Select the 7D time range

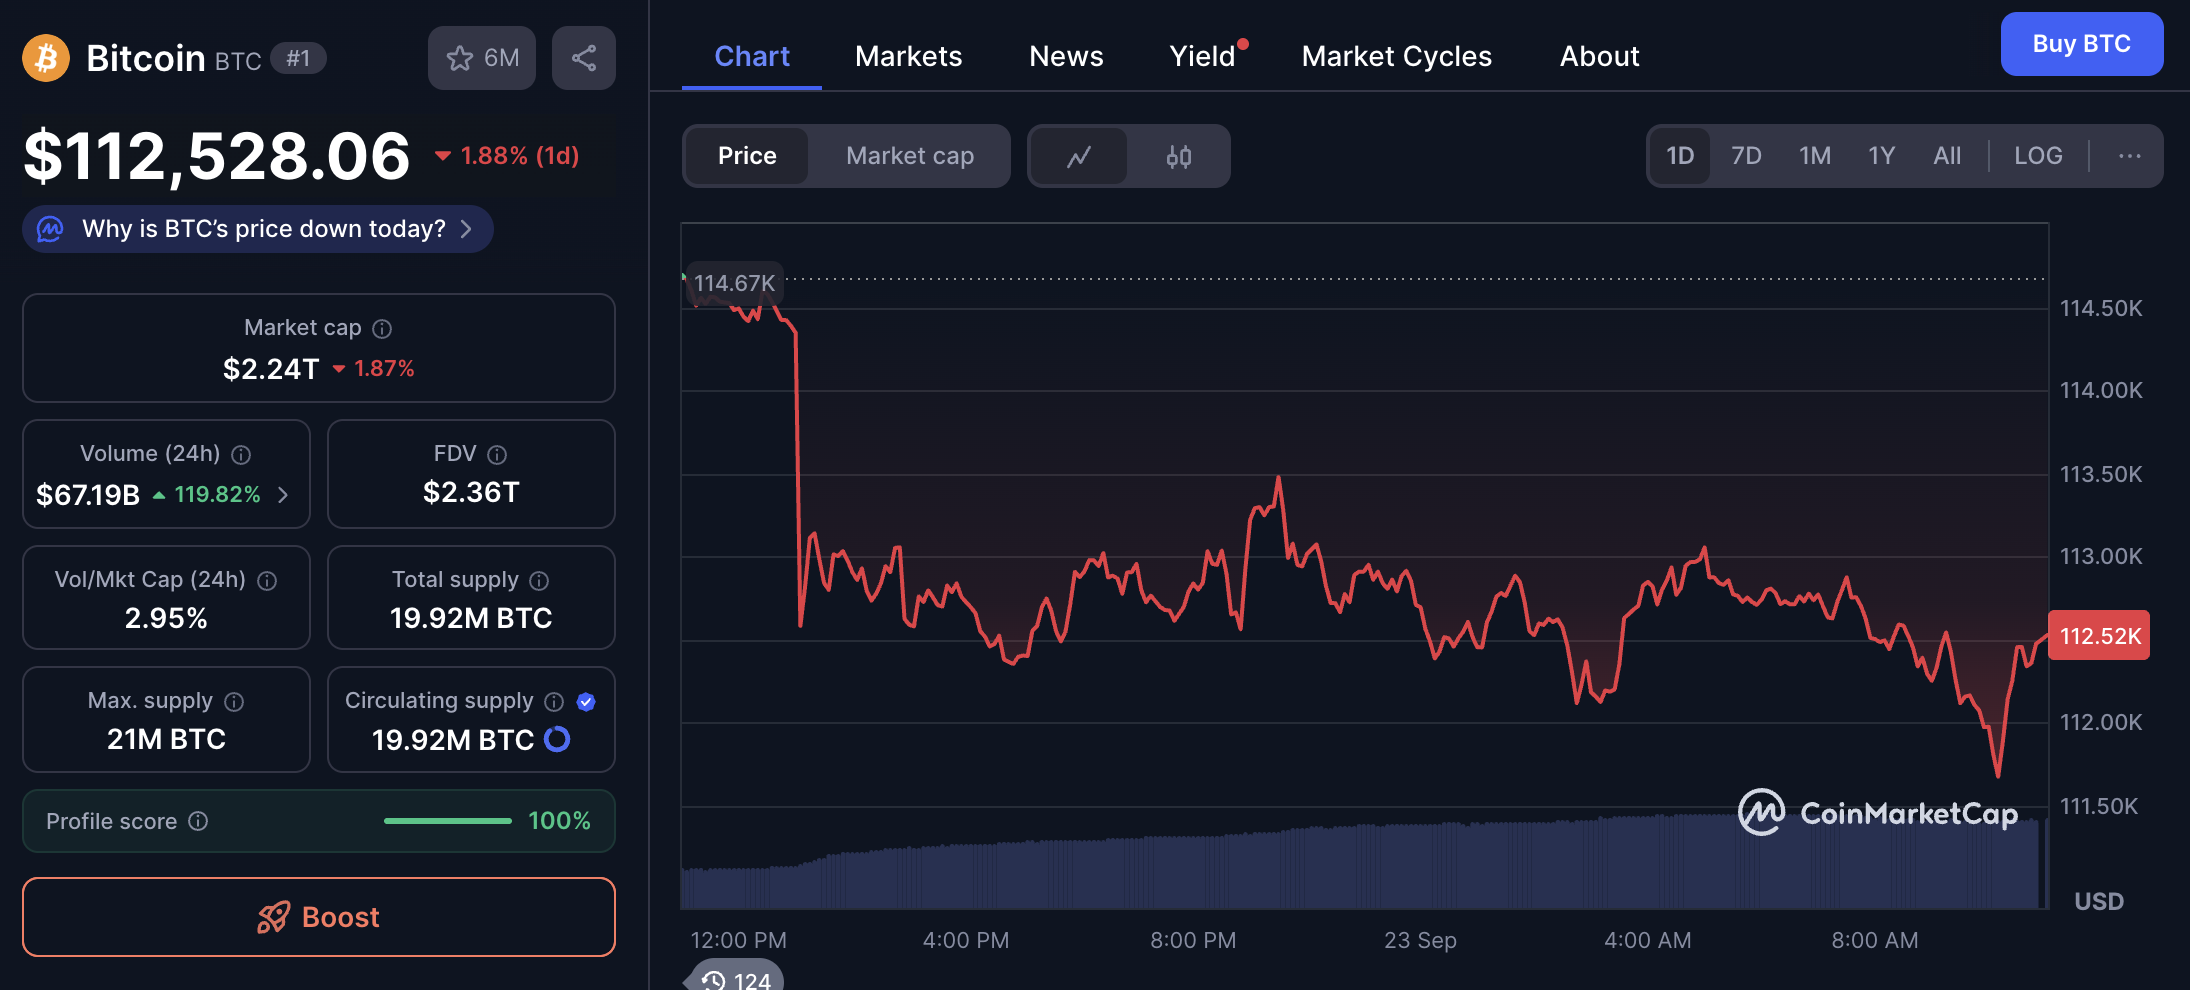[1746, 156]
